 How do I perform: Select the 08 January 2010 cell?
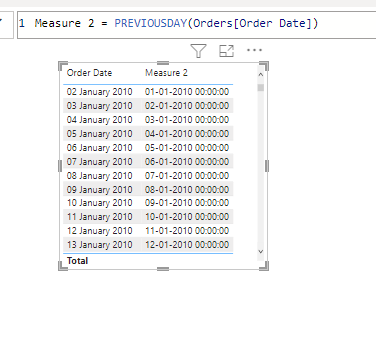pyautogui.click(x=99, y=176)
